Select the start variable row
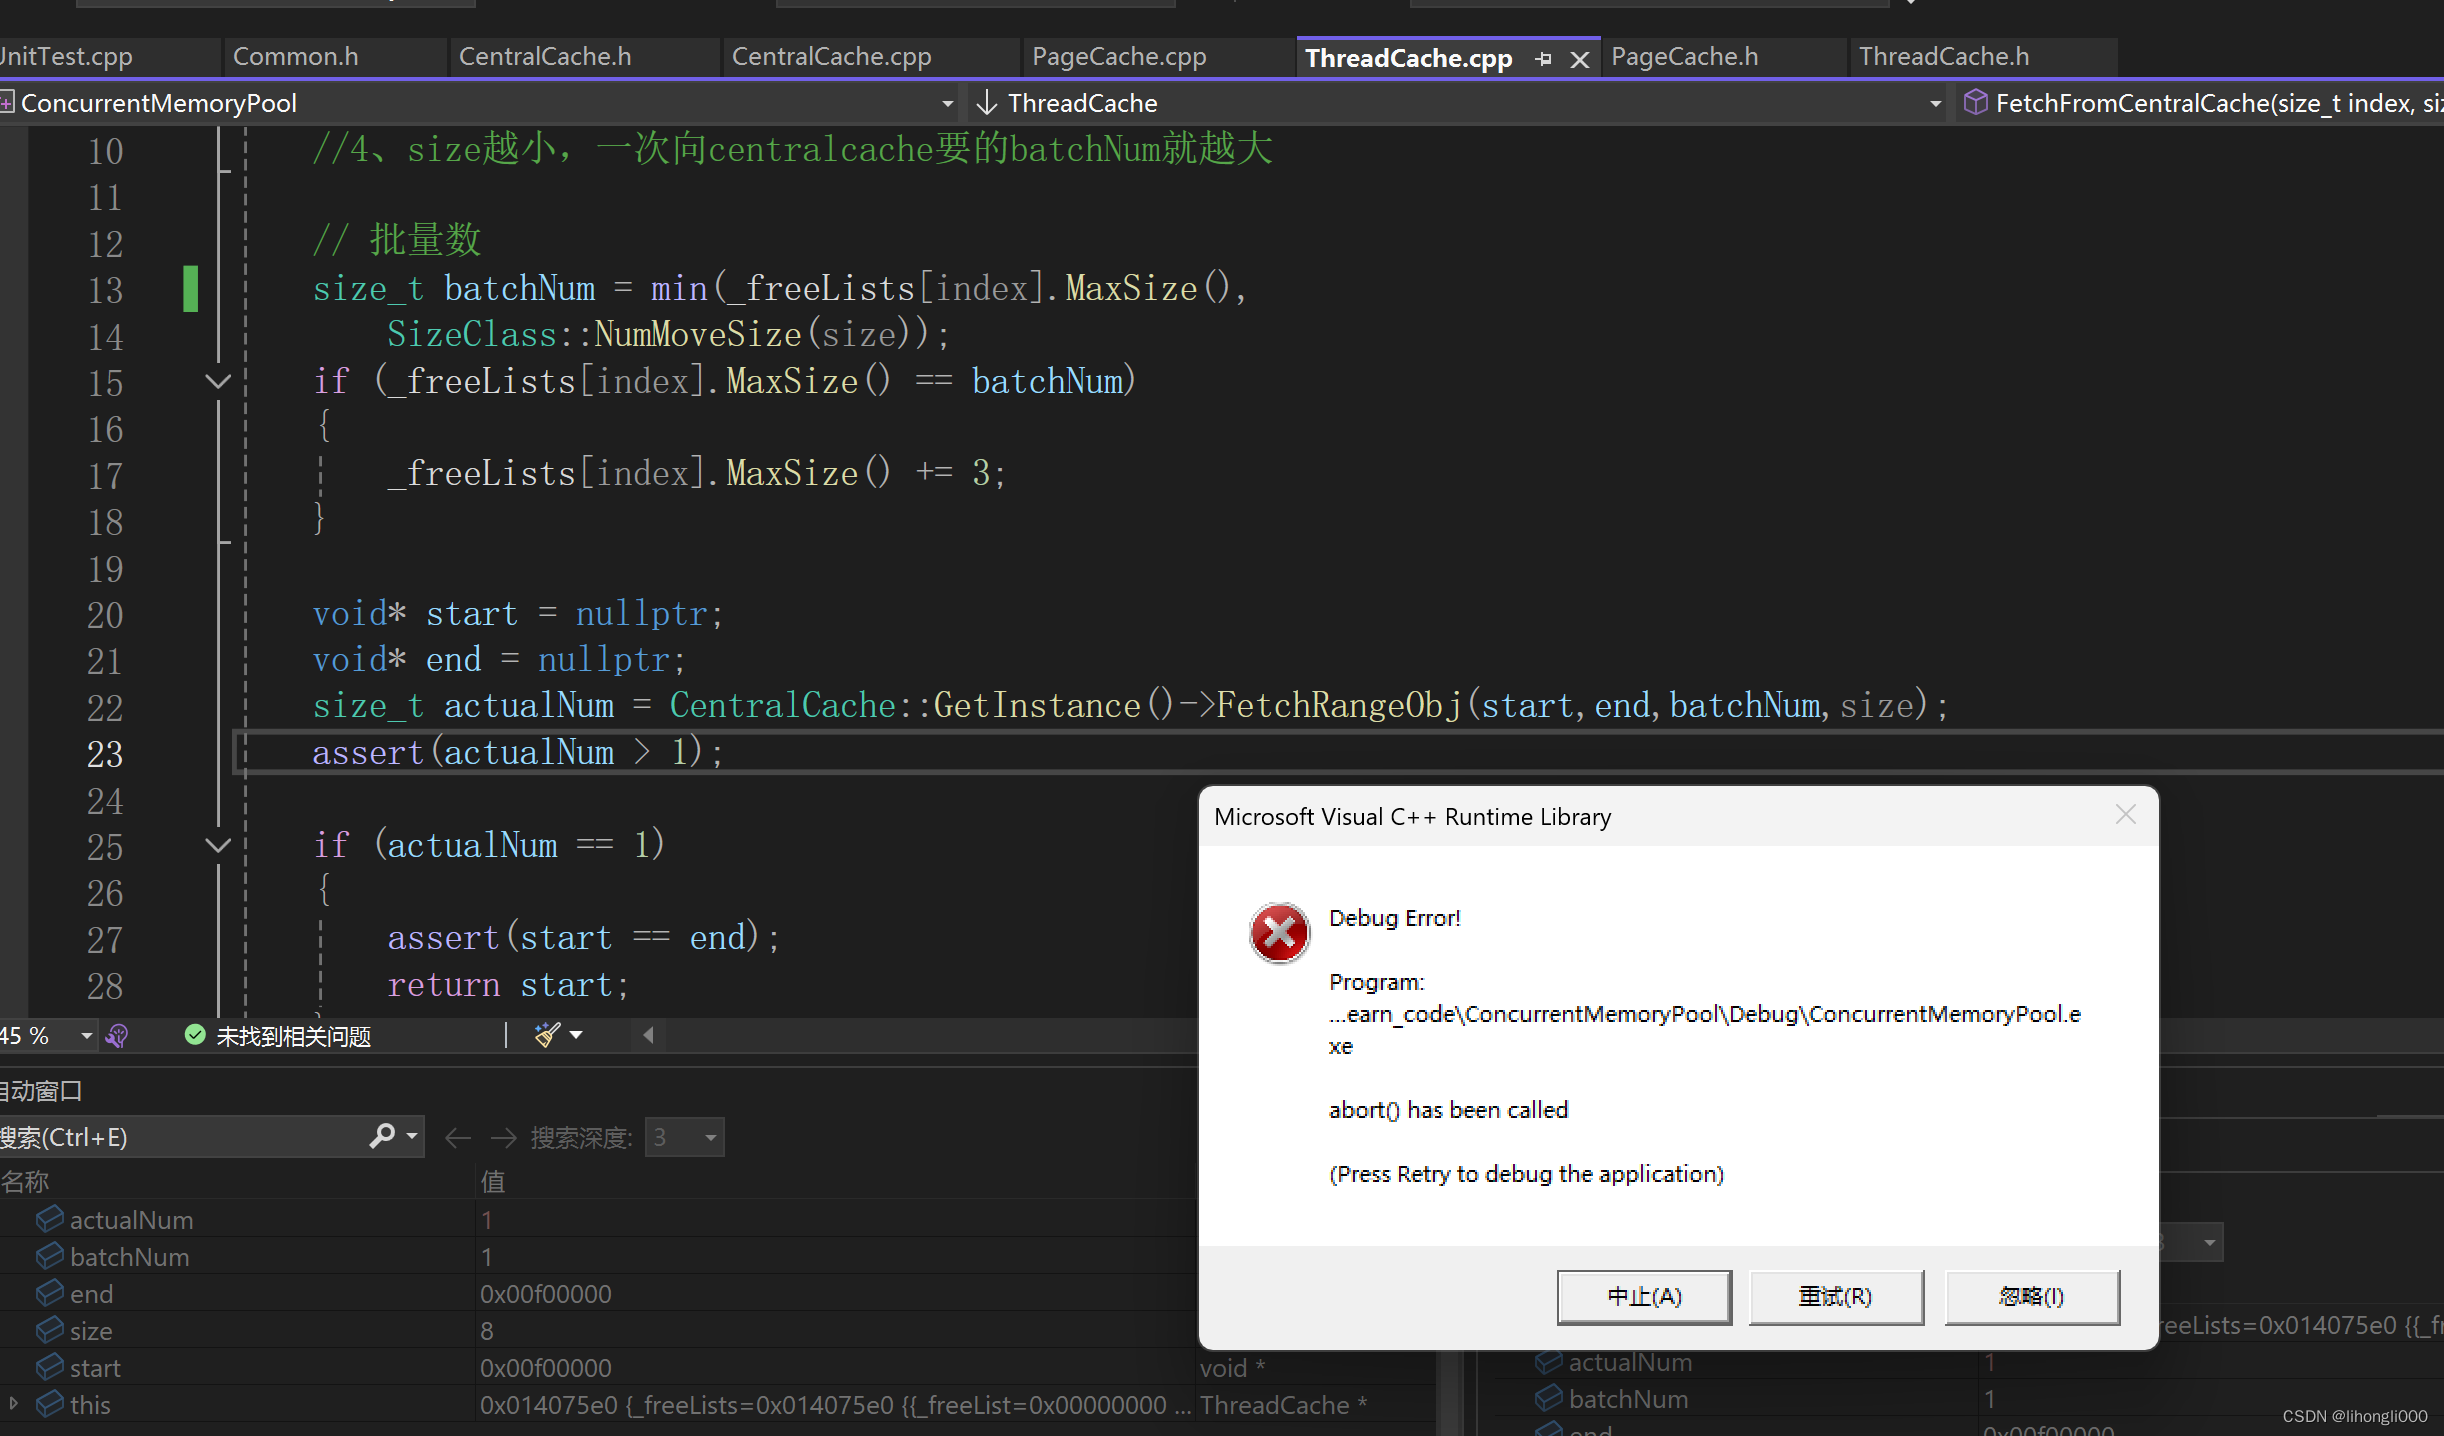 tap(598, 1368)
